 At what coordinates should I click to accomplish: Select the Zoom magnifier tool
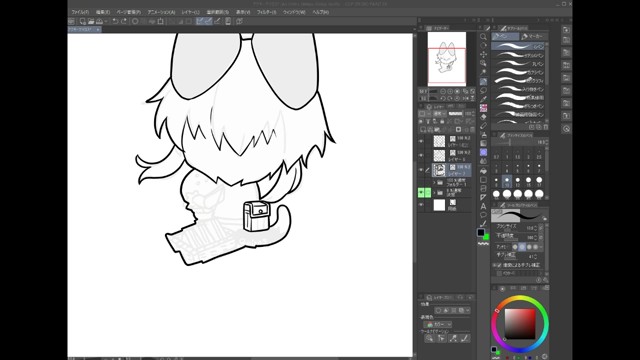point(483,37)
